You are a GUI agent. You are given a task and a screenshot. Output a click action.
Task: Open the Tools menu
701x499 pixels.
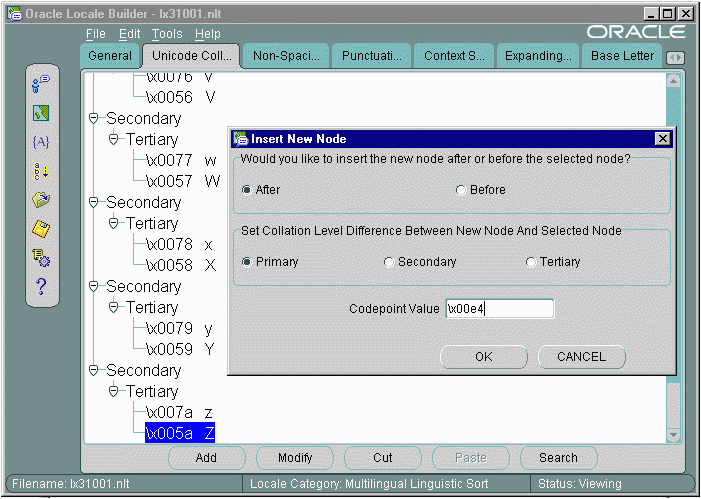point(167,34)
